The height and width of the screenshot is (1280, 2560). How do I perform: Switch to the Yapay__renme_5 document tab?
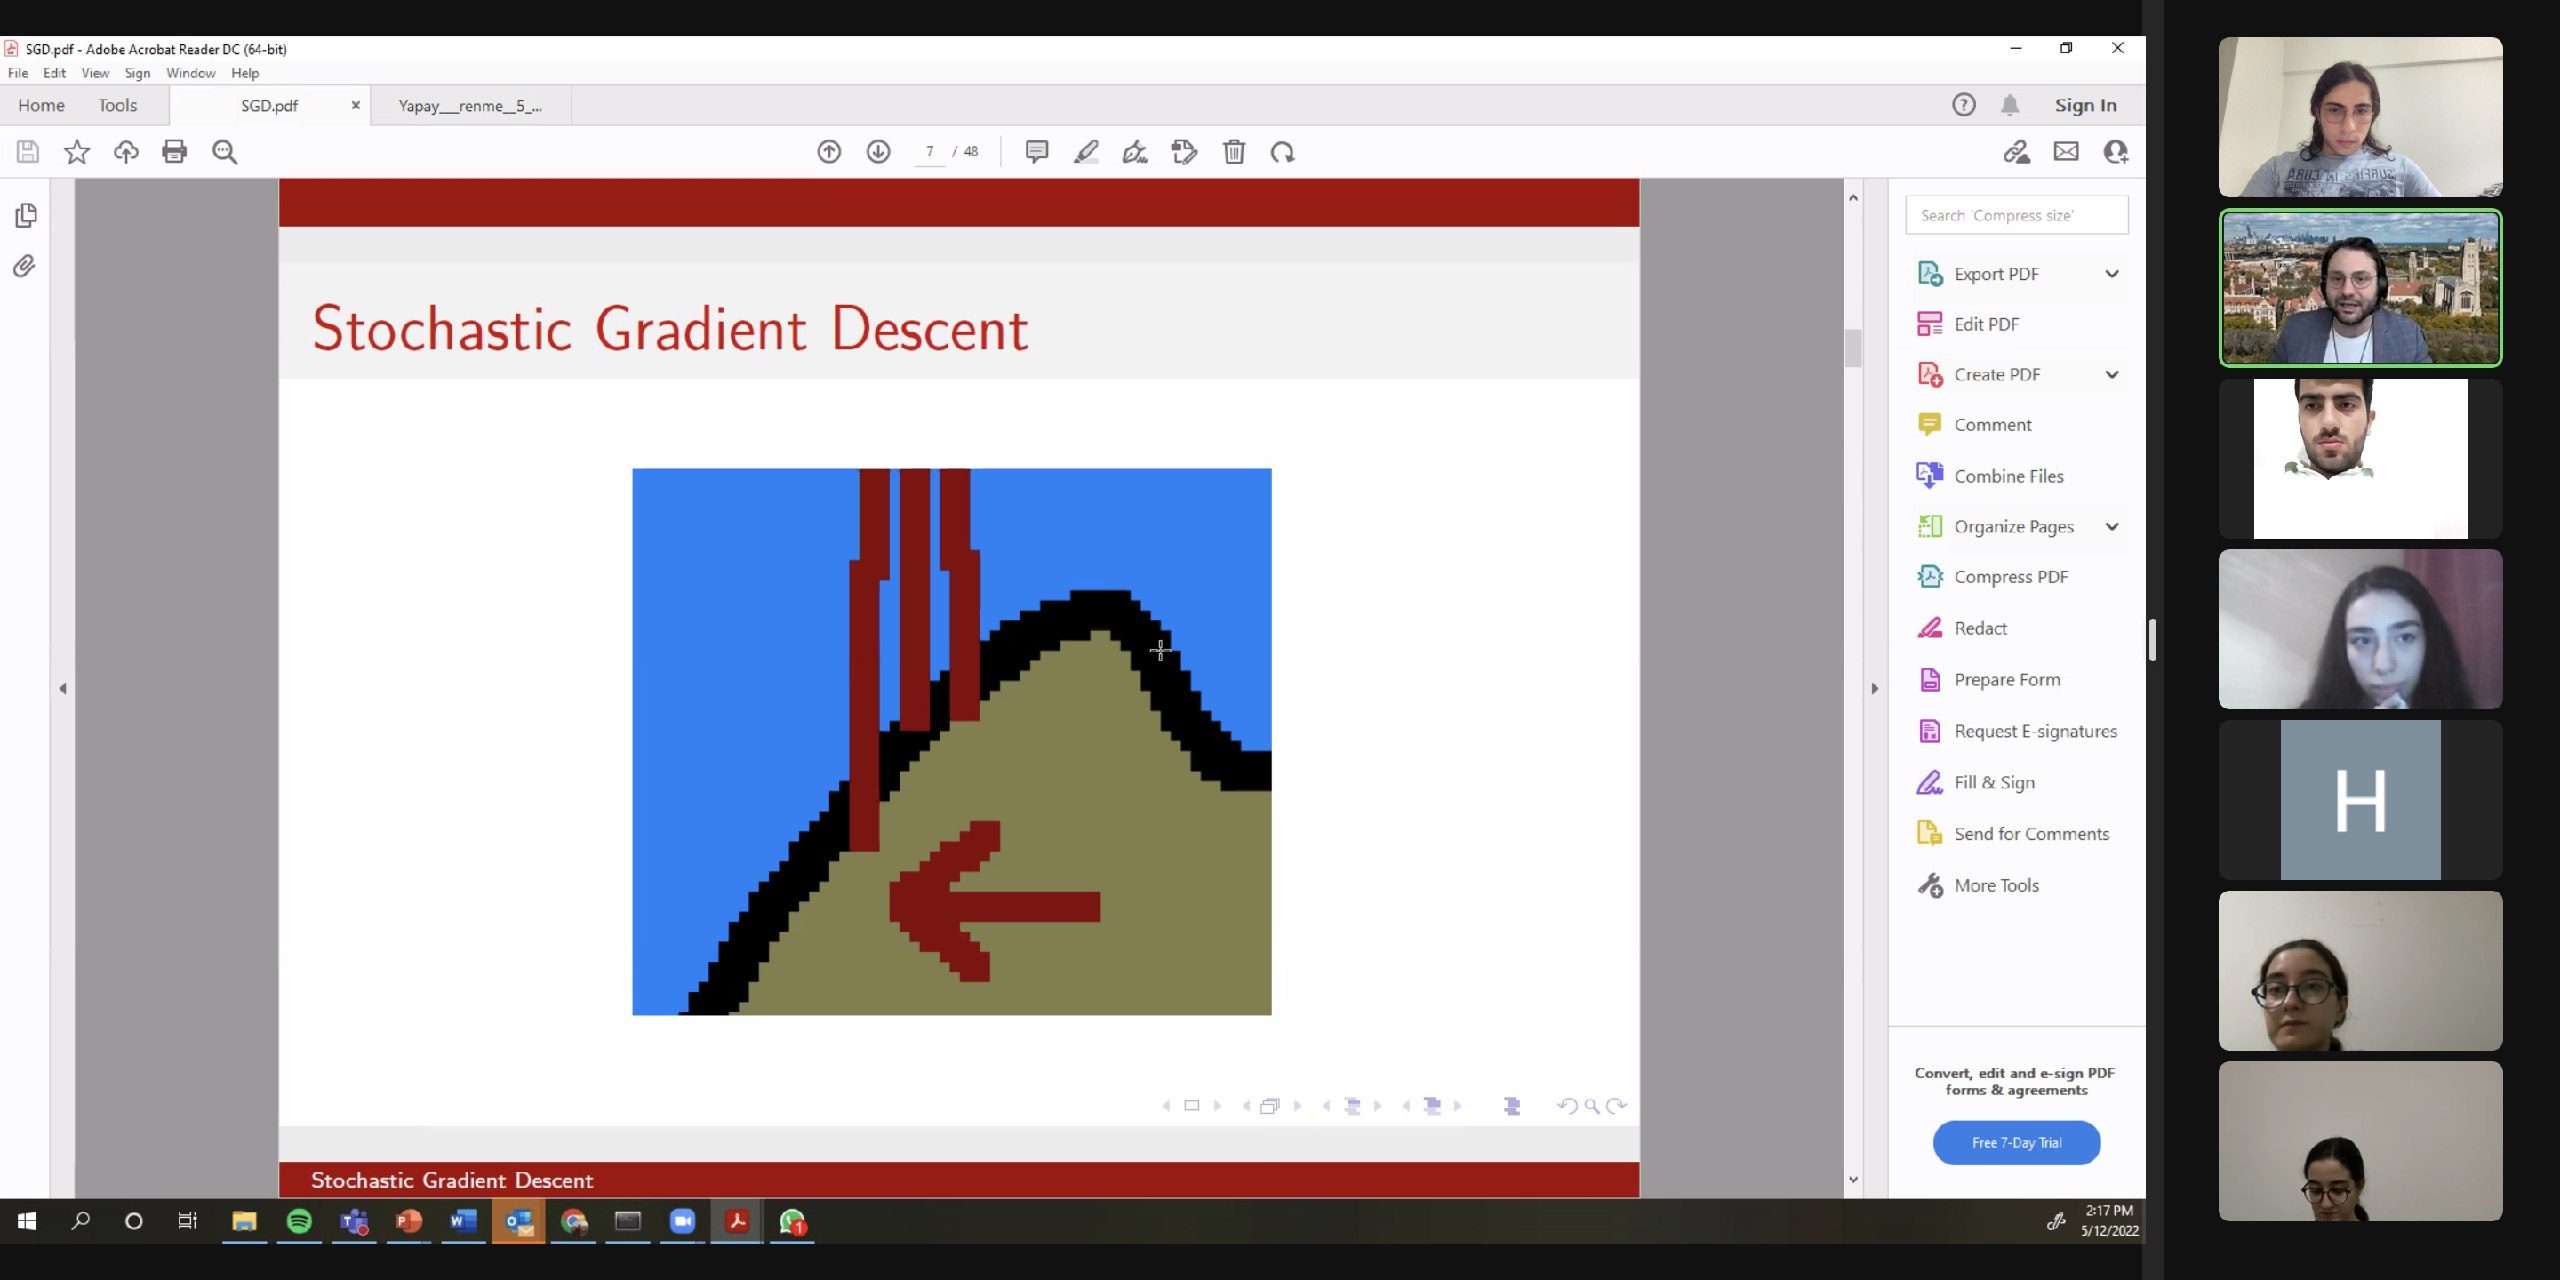(x=470, y=106)
